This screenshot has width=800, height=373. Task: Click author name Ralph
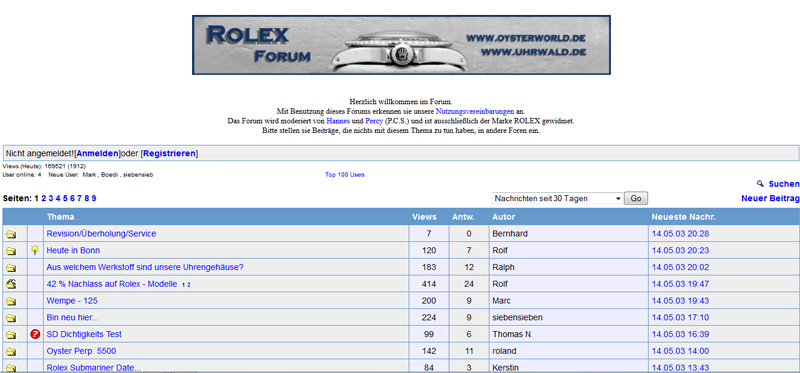point(503,267)
